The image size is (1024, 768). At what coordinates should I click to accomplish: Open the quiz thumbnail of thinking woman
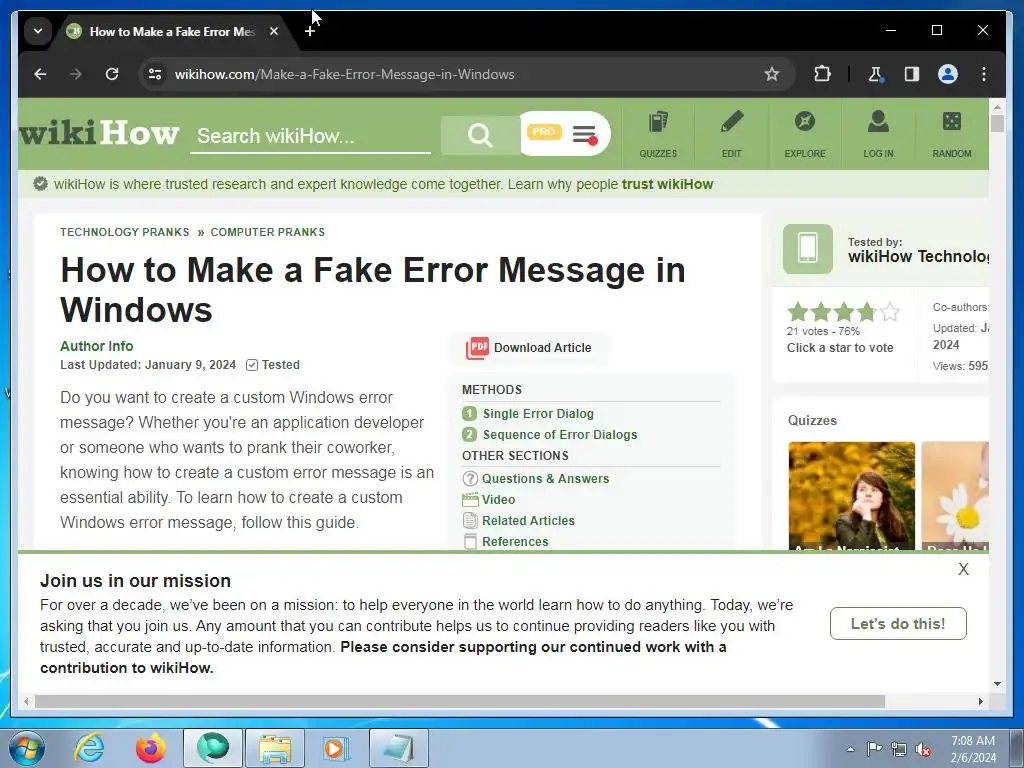pos(852,496)
